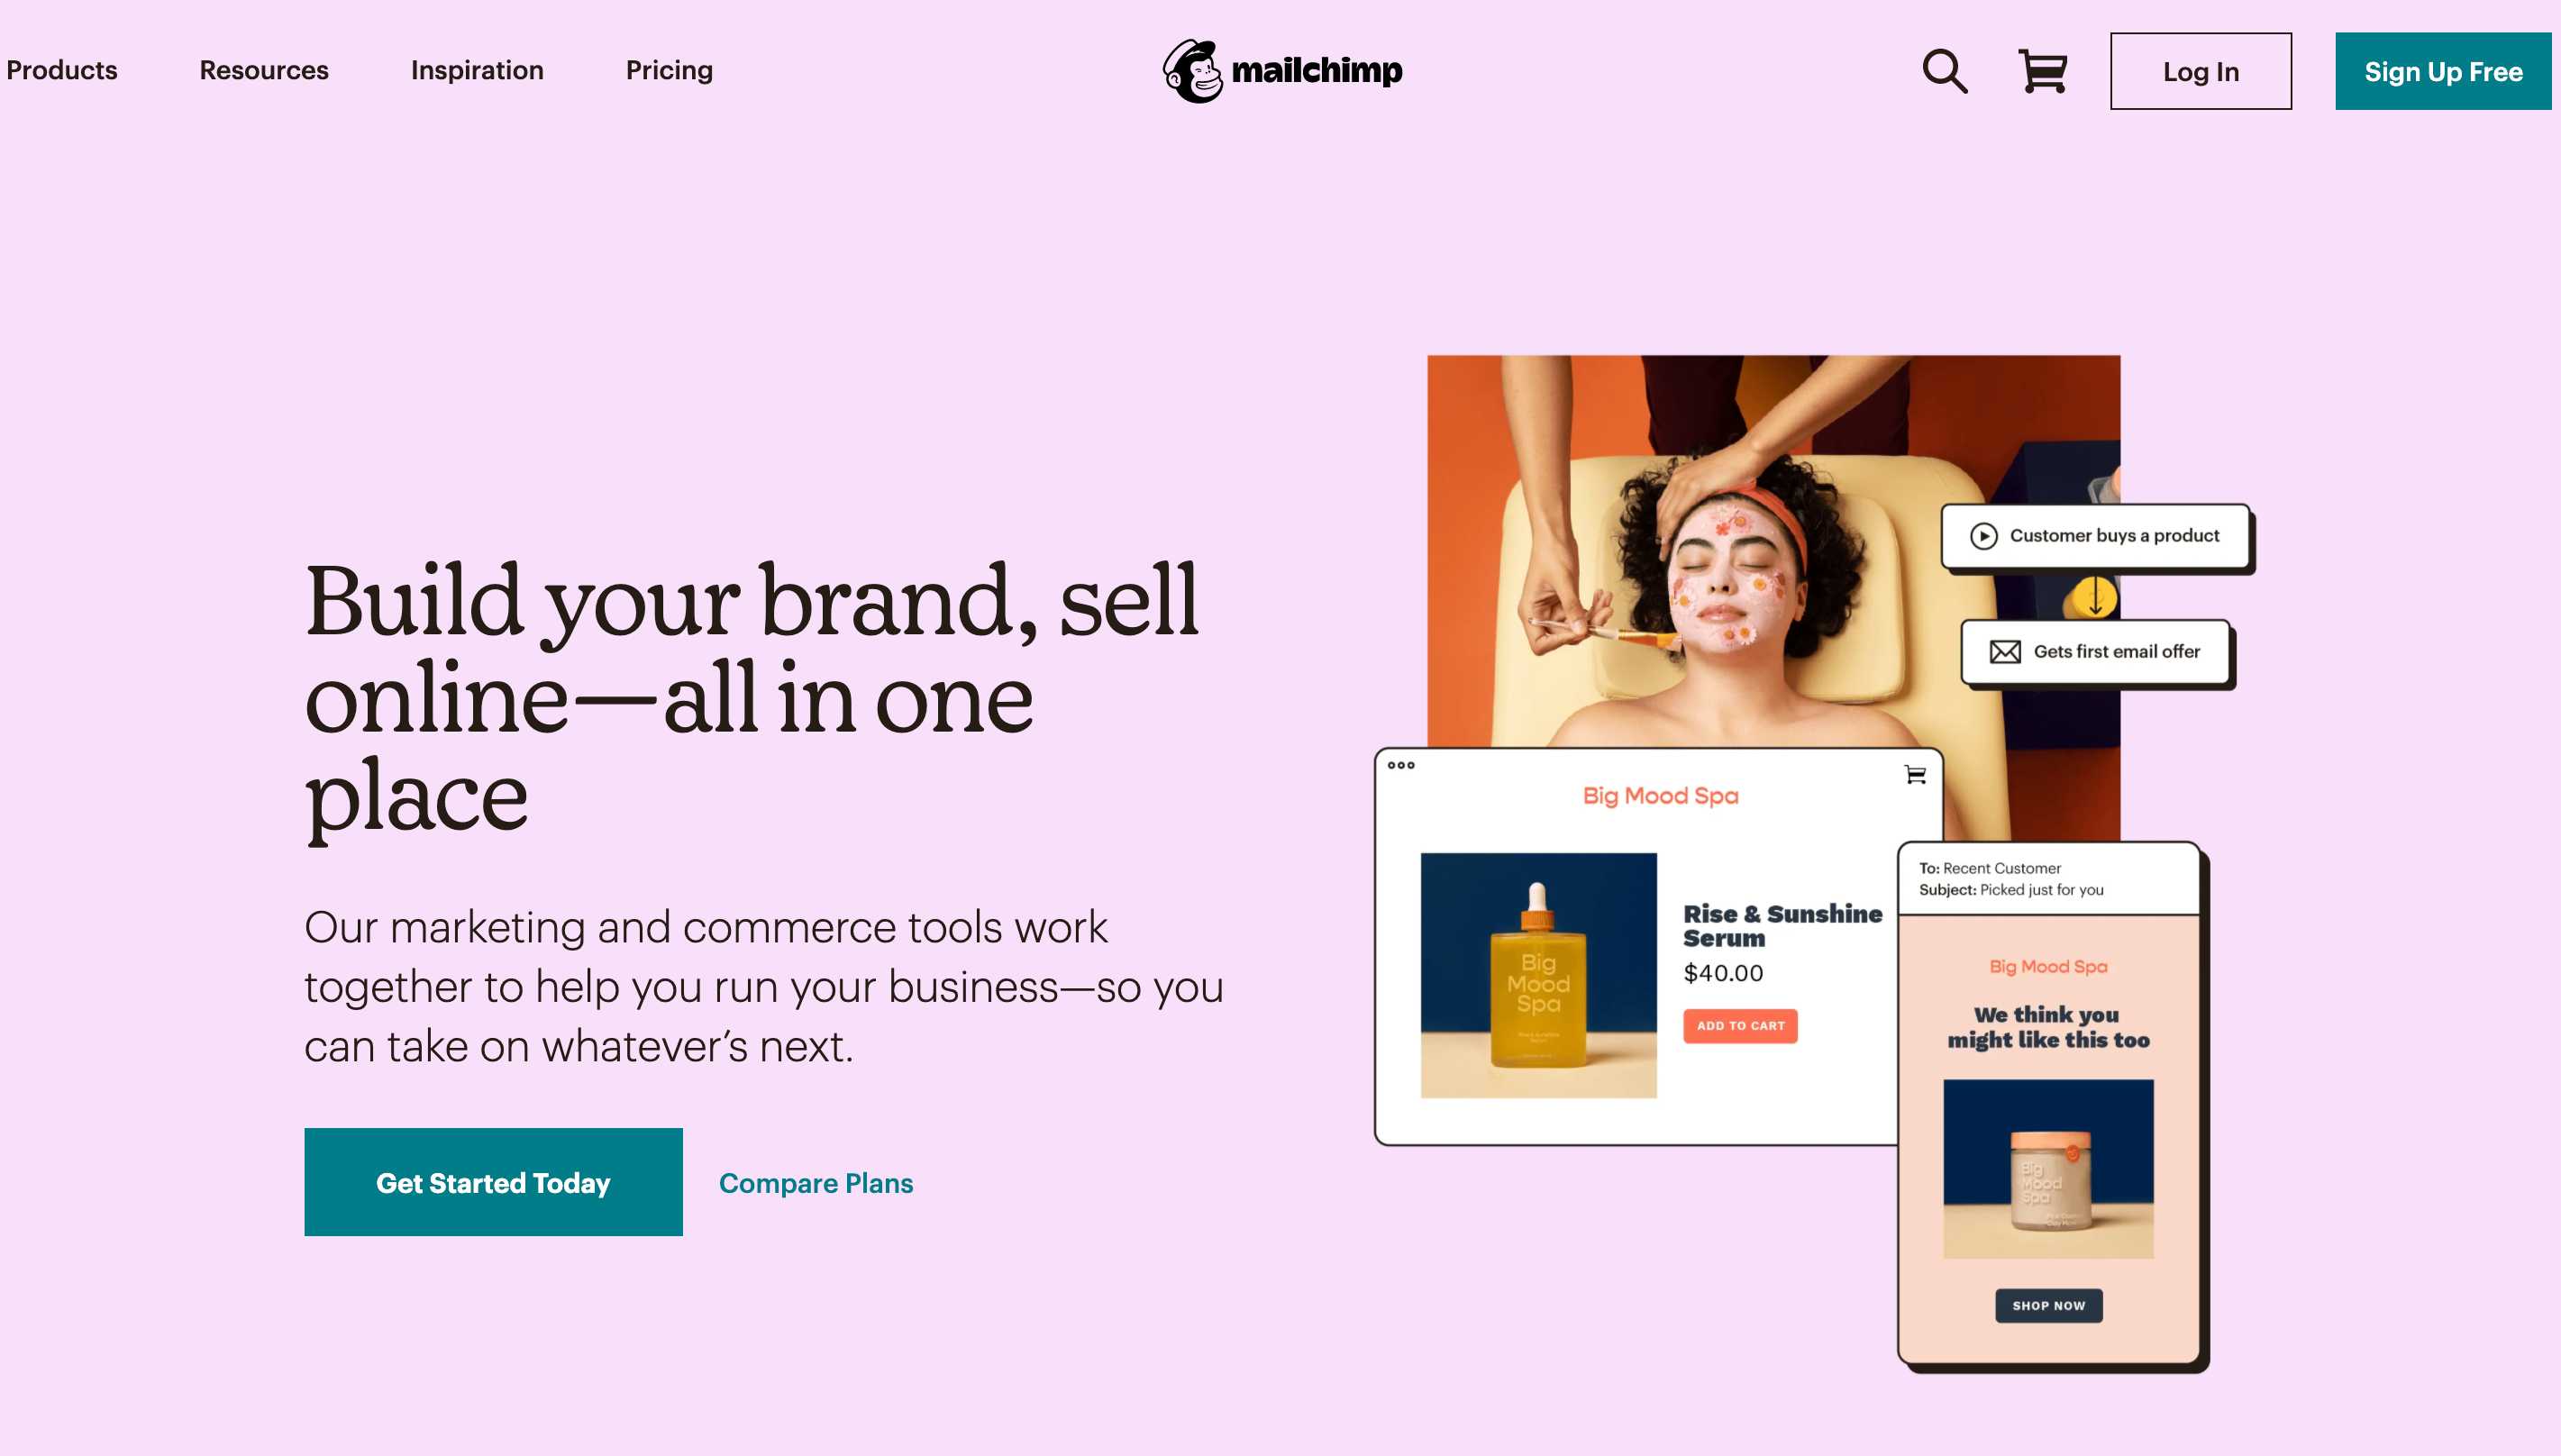Click the Sign Up Free button
Screen dimensions: 2561x1456
tap(2443, 70)
